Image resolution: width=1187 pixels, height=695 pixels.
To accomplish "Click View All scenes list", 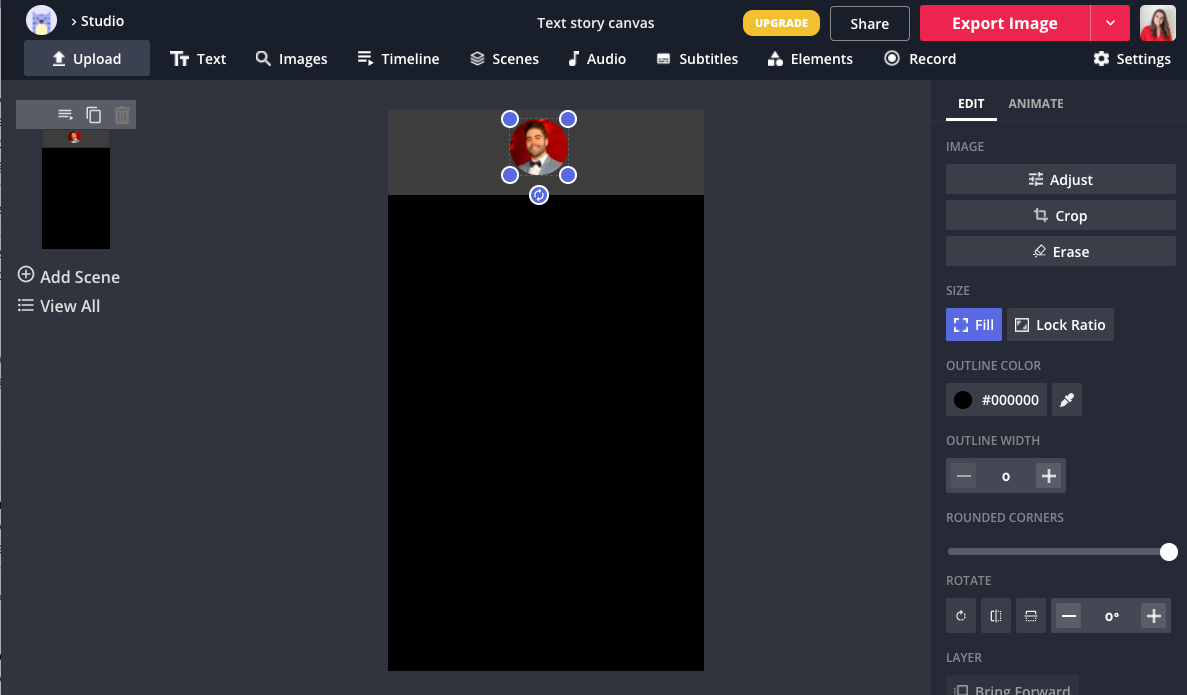I will pyautogui.click(x=60, y=306).
